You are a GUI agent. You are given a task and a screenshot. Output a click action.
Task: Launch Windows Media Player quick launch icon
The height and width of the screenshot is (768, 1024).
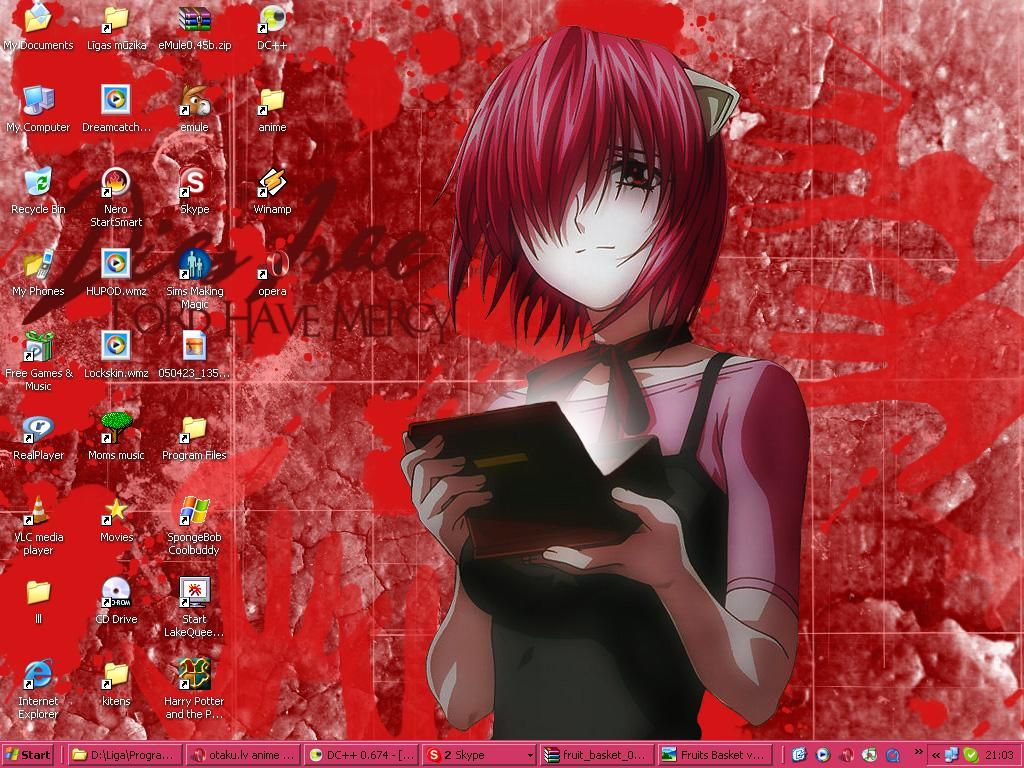point(823,755)
